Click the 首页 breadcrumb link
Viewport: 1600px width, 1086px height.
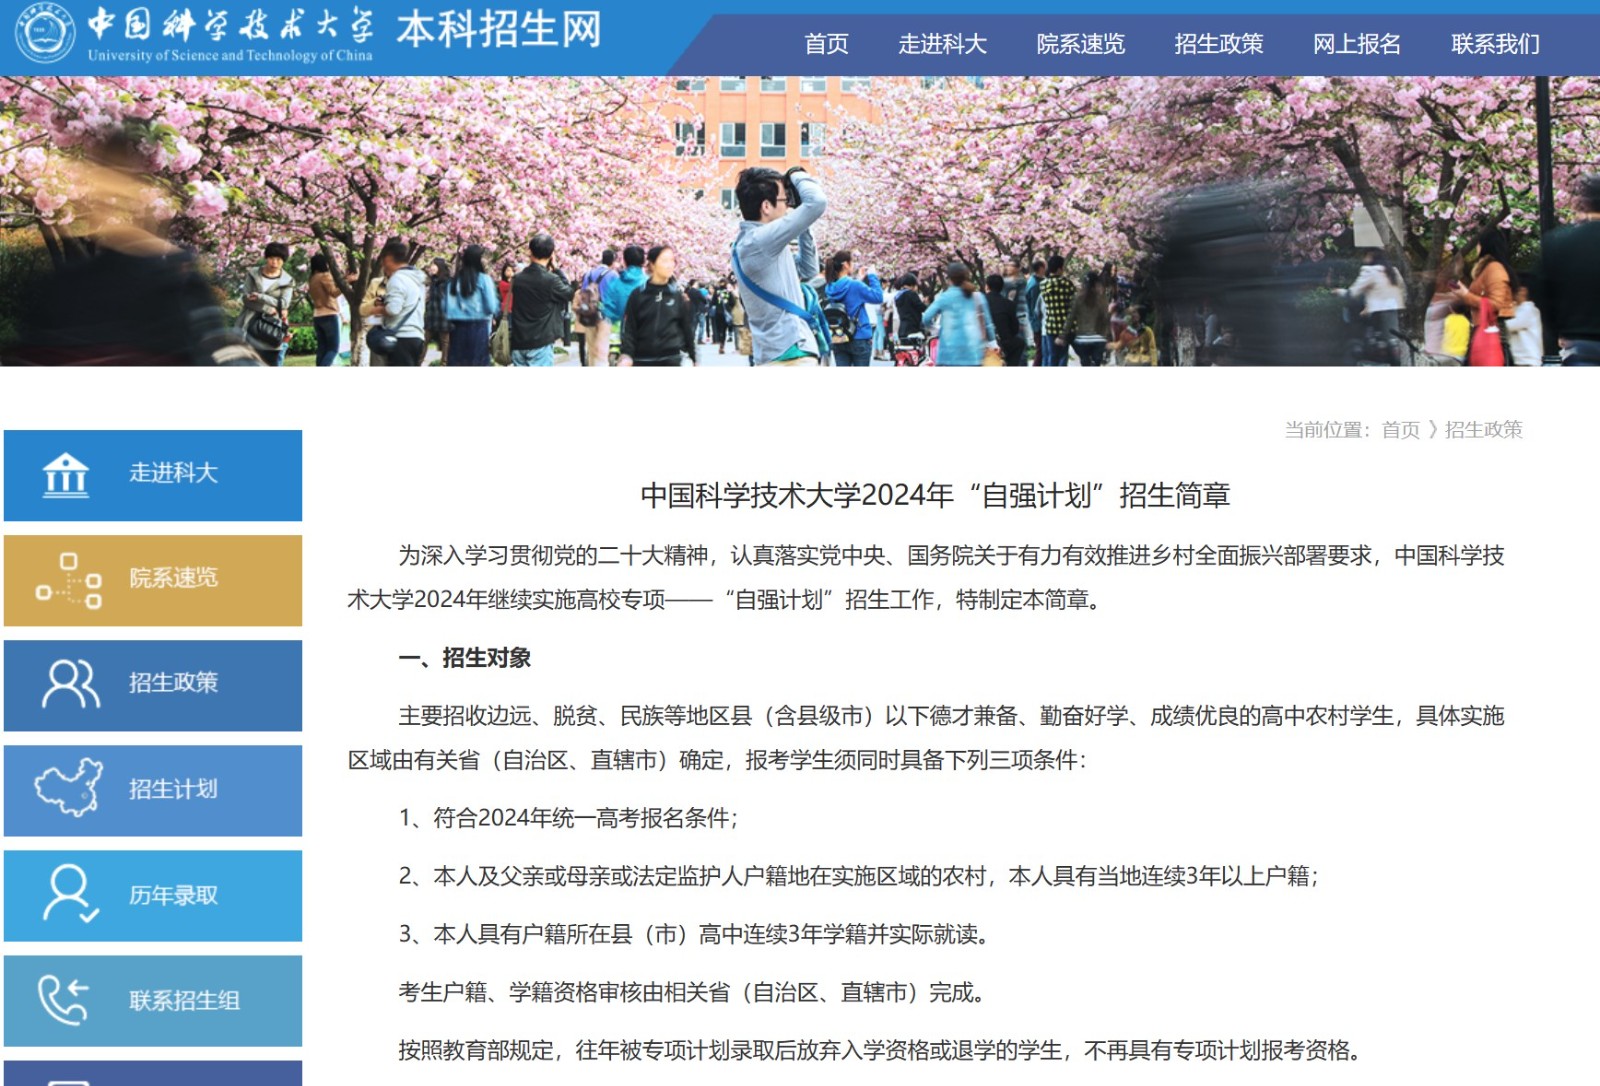(1400, 430)
